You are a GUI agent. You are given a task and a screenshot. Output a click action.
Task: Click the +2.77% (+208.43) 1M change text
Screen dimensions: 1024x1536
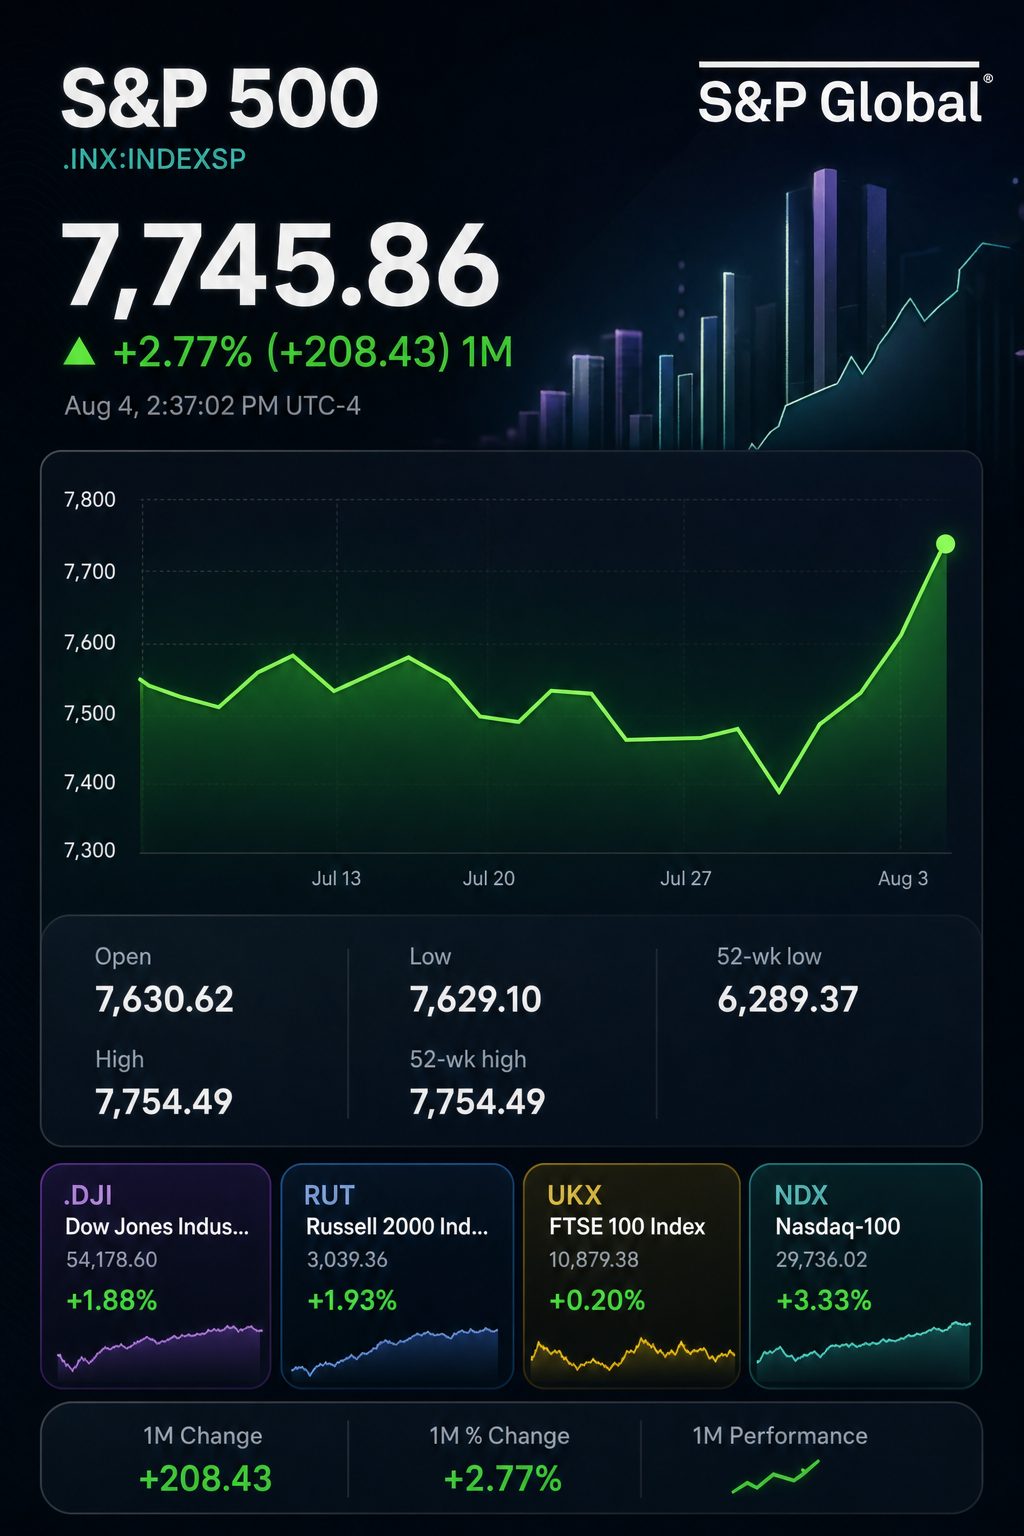click(x=313, y=352)
